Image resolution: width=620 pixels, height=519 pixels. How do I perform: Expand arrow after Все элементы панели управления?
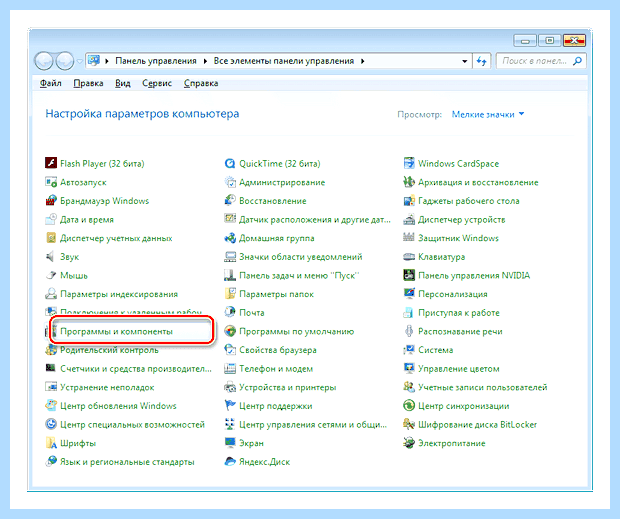(362, 61)
